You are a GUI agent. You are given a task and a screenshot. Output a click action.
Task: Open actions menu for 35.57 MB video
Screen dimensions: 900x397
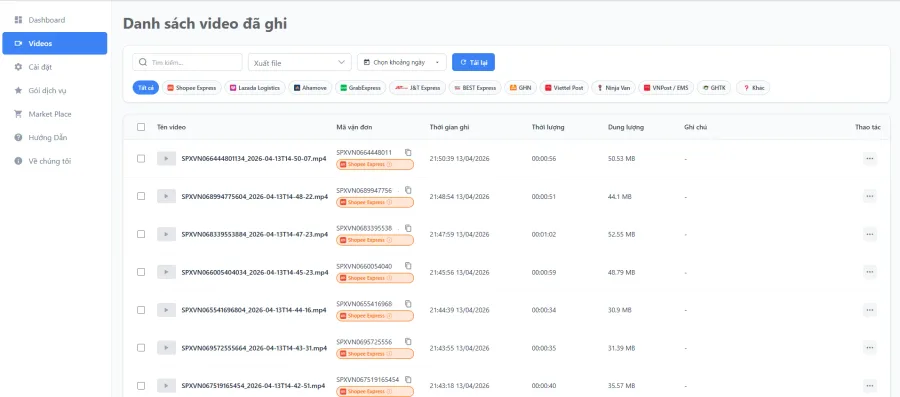(870, 386)
